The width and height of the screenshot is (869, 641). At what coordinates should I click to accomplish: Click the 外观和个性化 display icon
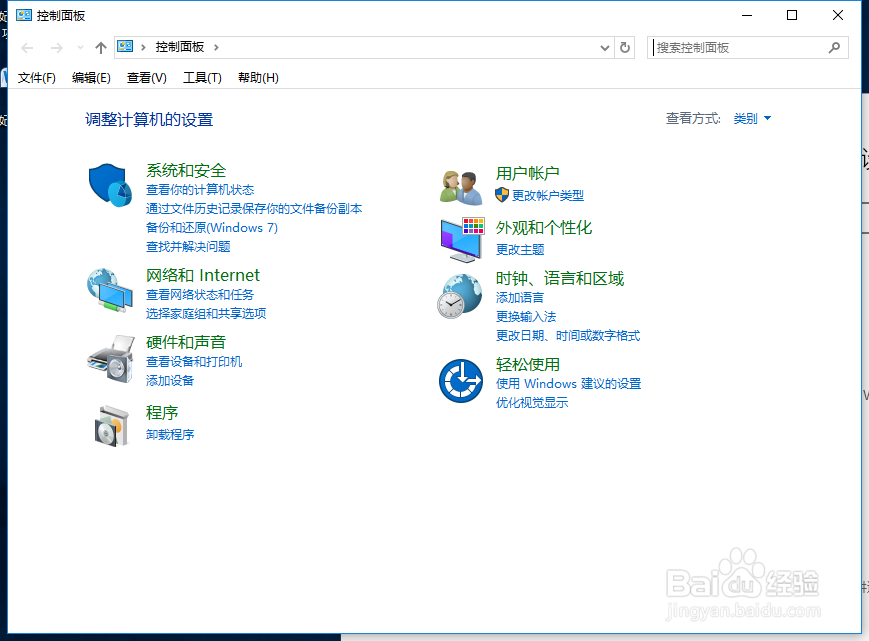pyautogui.click(x=459, y=240)
